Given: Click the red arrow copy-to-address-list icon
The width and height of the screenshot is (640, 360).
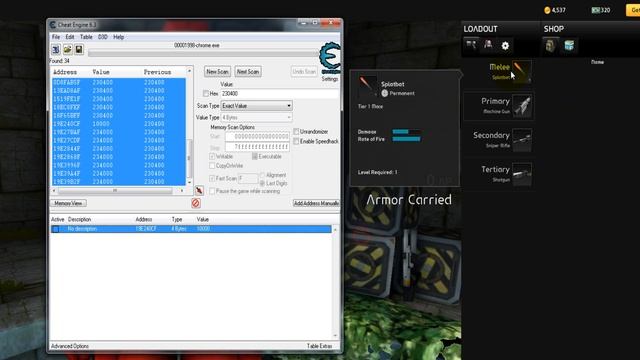Looking at the screenshot, I should (x=199, y=190).
